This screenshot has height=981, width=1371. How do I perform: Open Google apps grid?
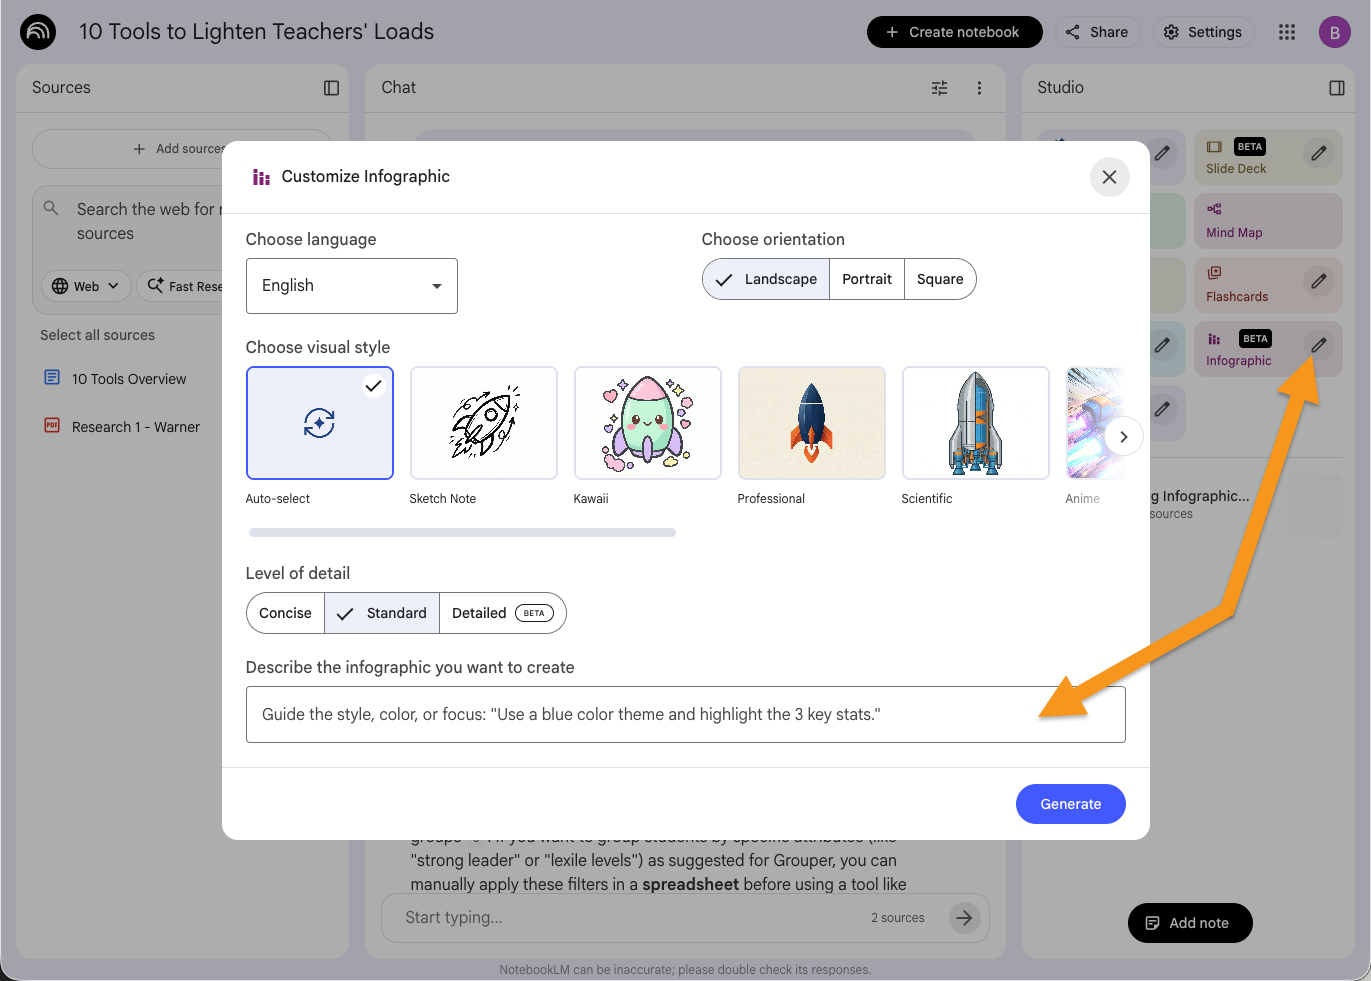point(1286,32)
